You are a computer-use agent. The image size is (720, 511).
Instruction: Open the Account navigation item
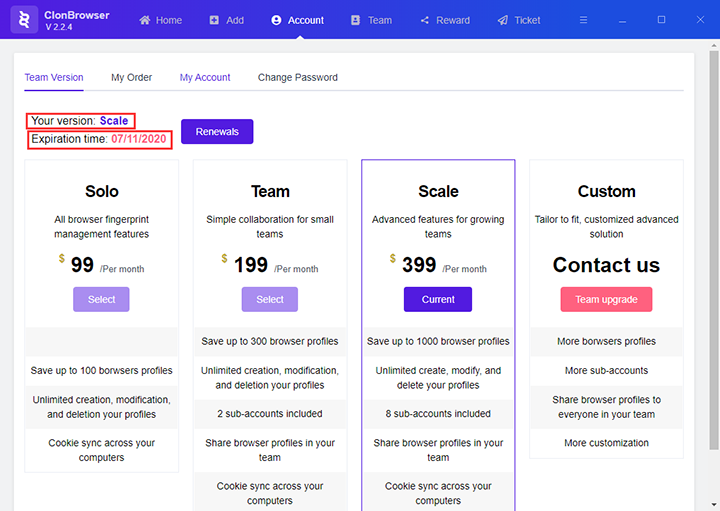[298, 20]
